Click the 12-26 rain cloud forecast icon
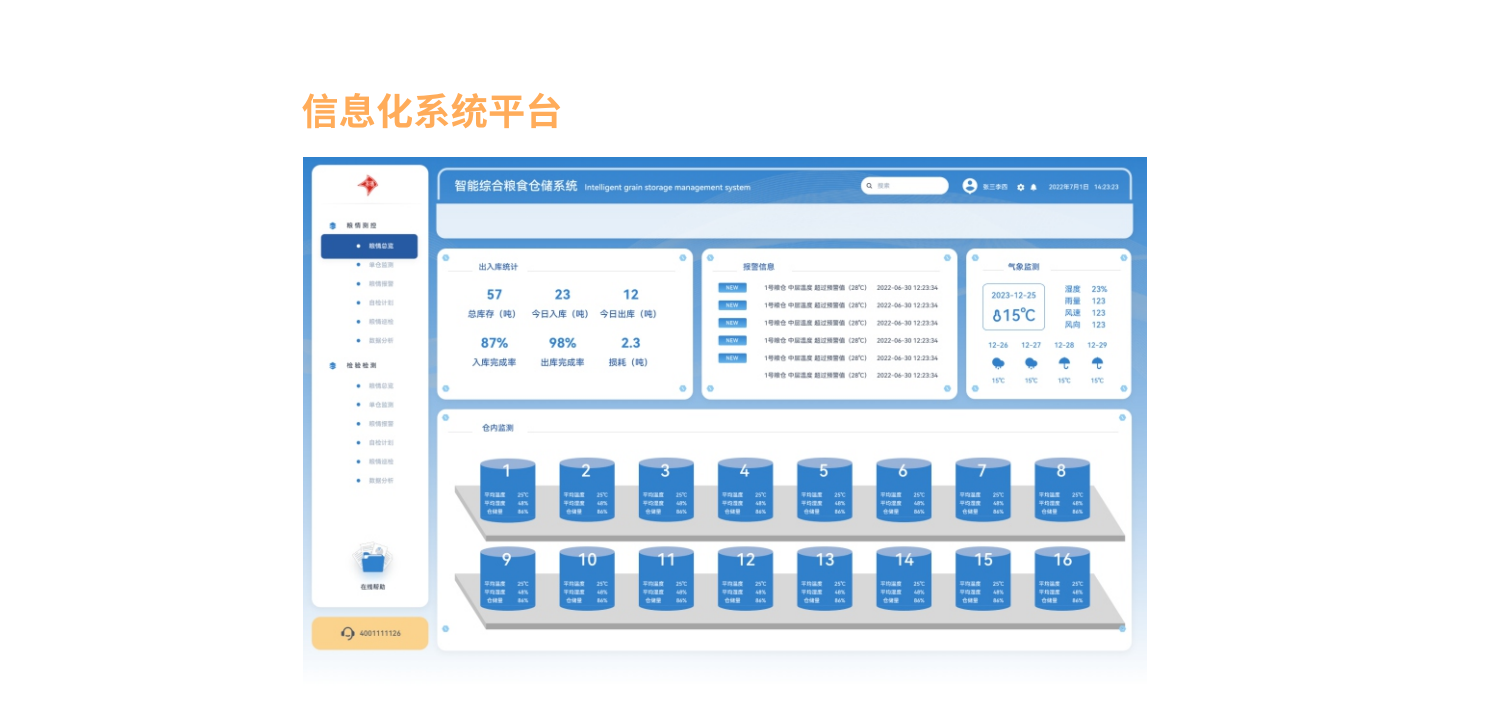Screen dimensions: 1503x724 tap(998, 364)
